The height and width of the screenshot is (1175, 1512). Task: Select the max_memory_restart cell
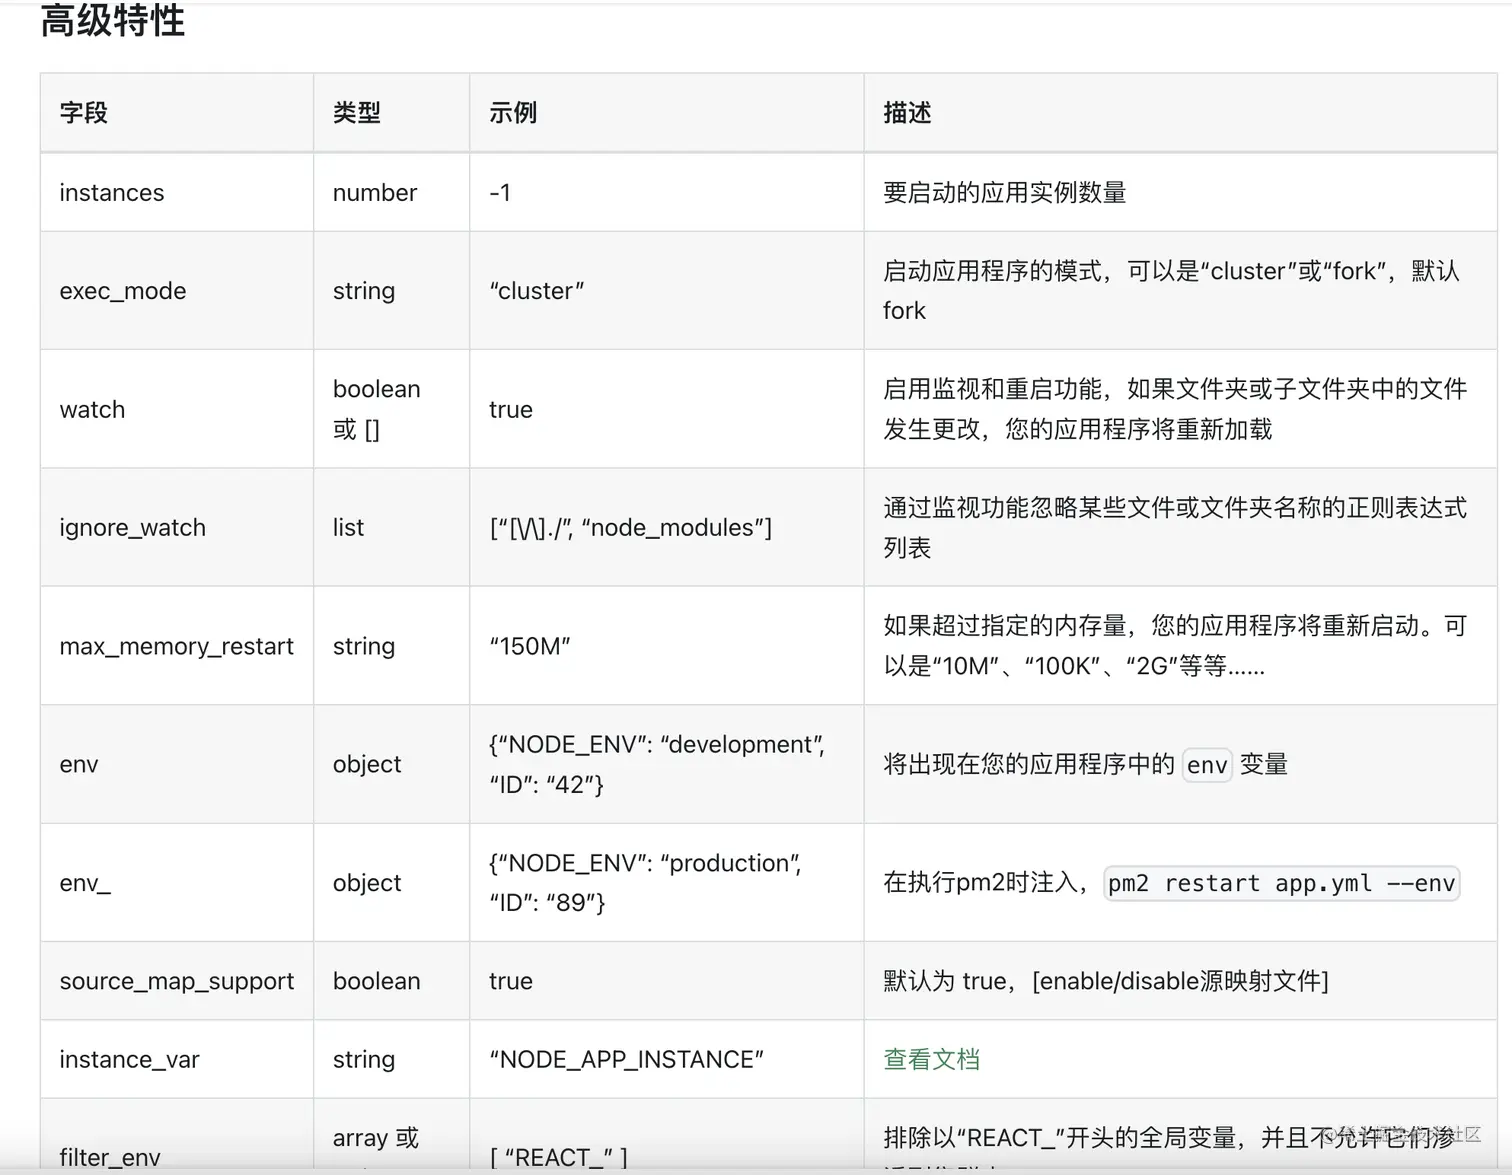[176, 646]
